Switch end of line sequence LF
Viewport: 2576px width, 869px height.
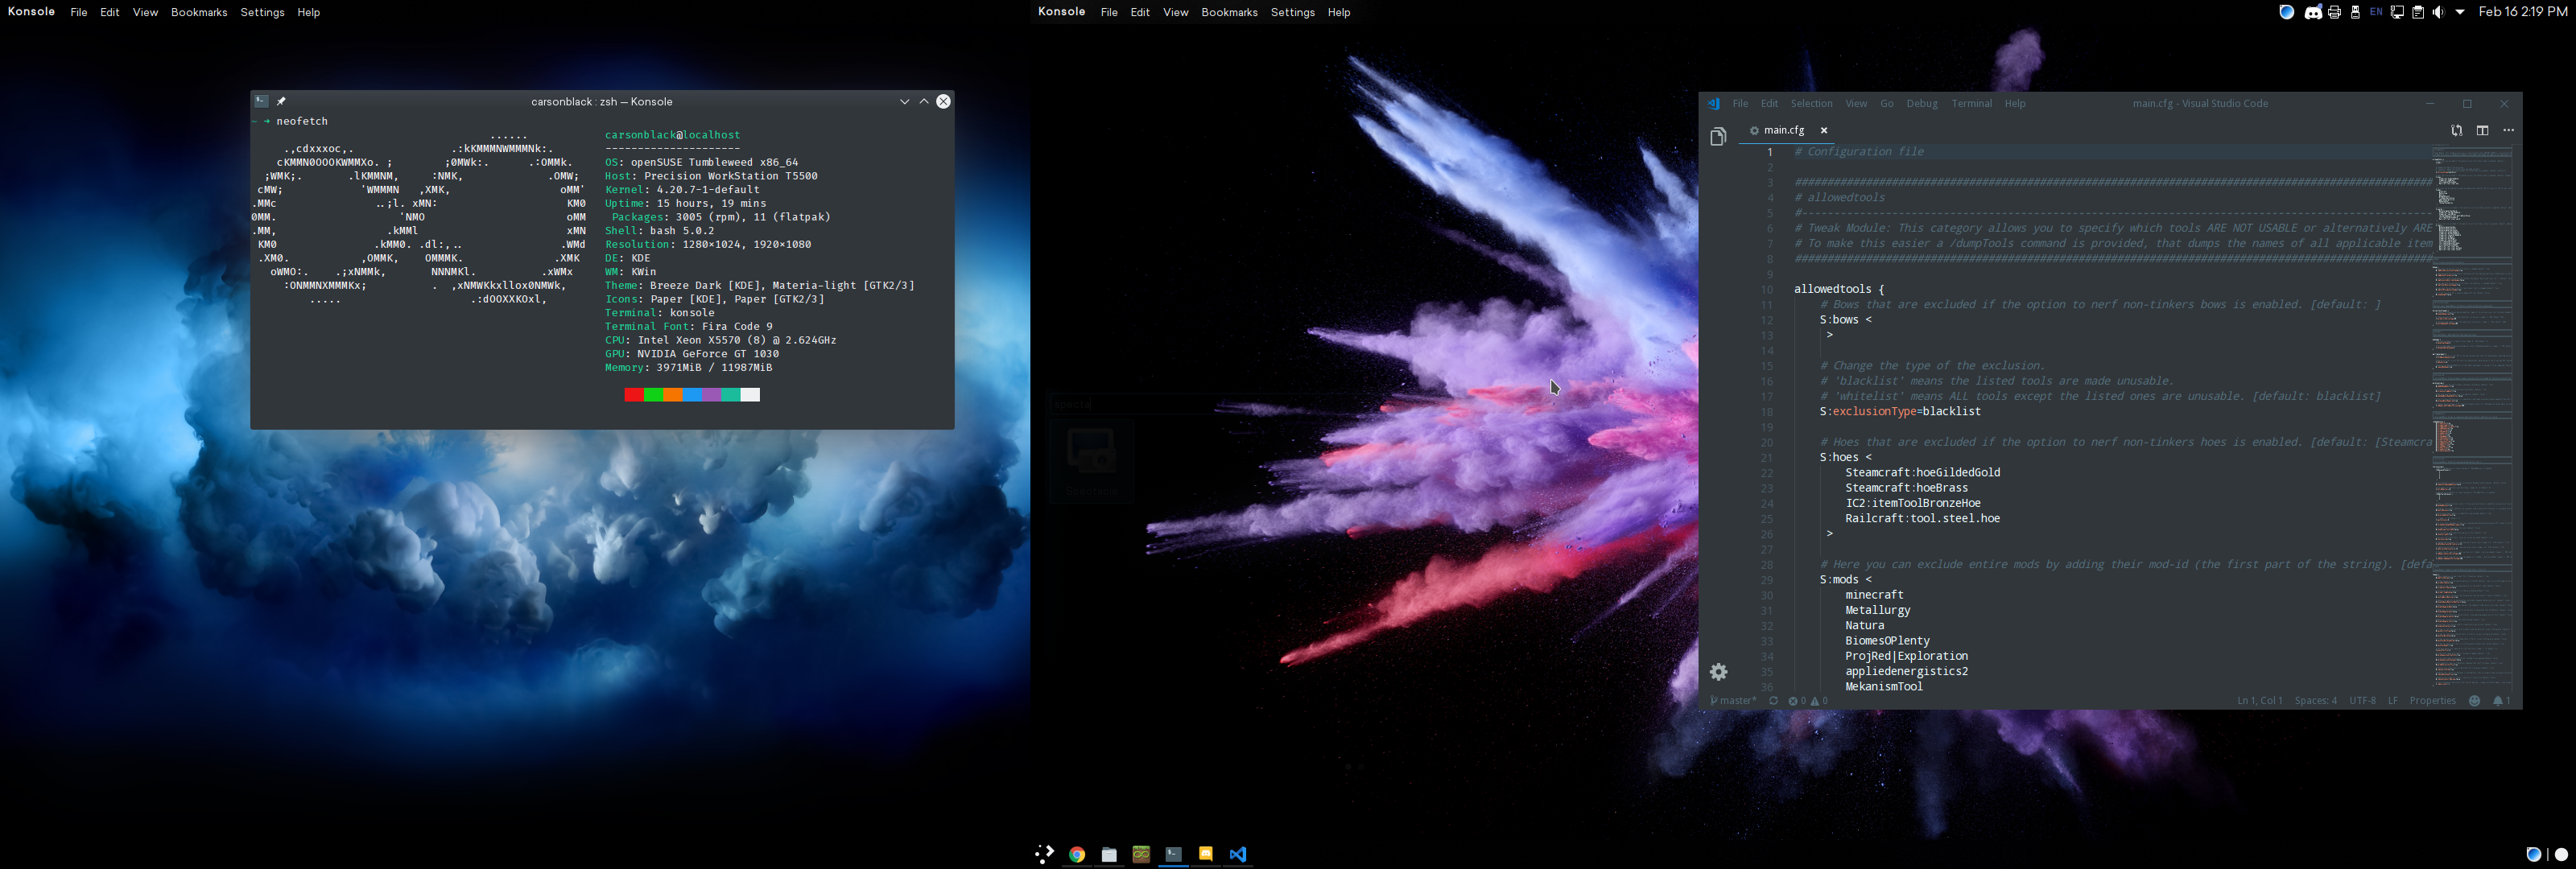[2393, 701]
